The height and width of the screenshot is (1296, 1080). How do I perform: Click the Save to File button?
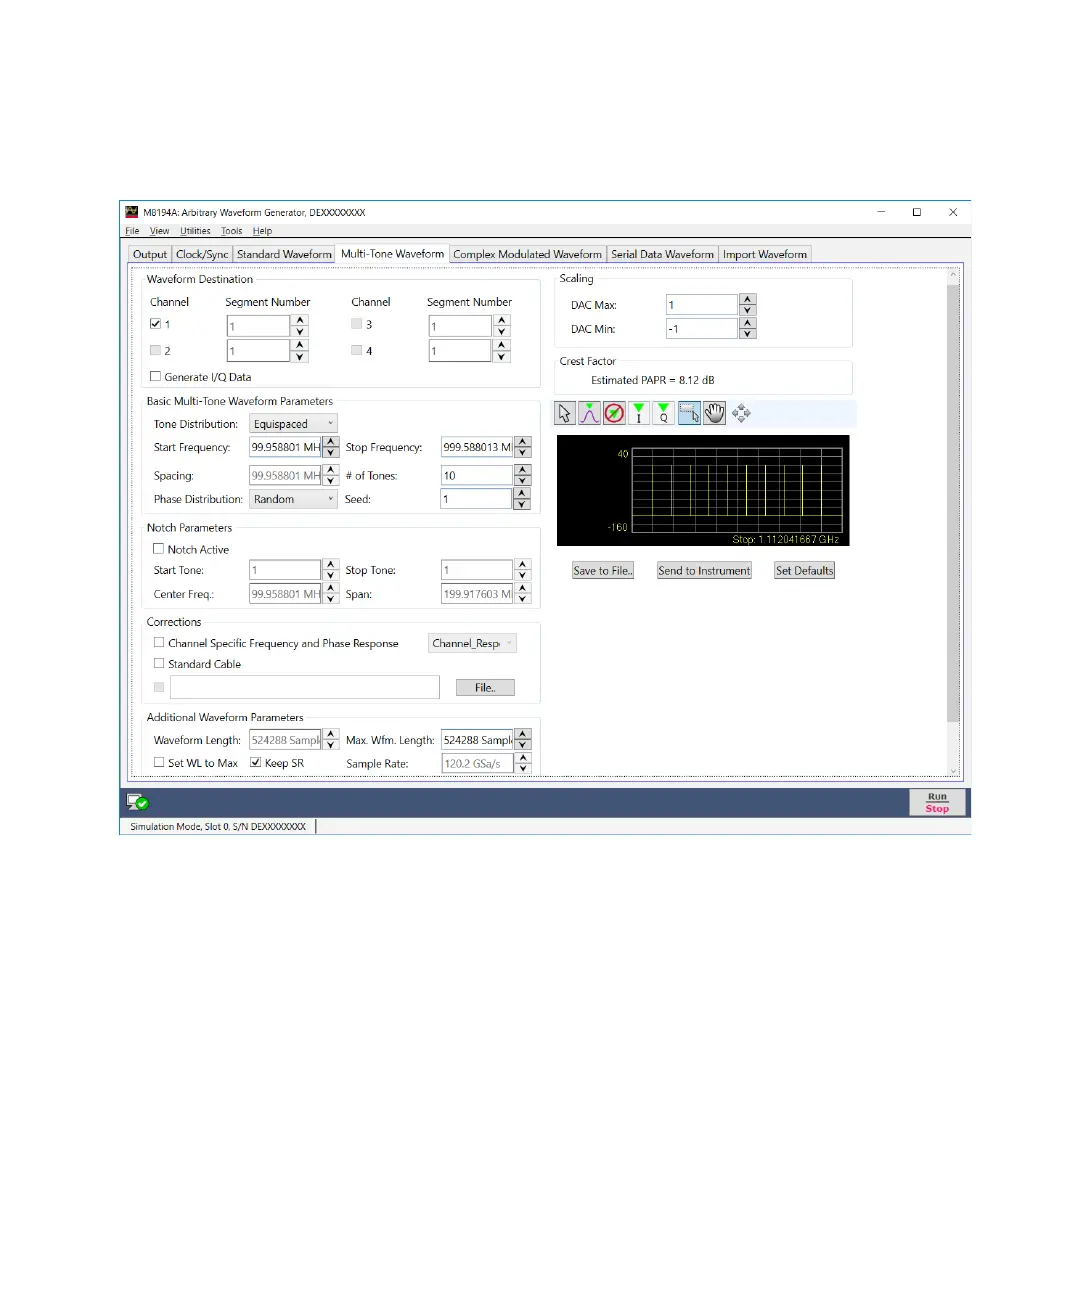[603, 570]
